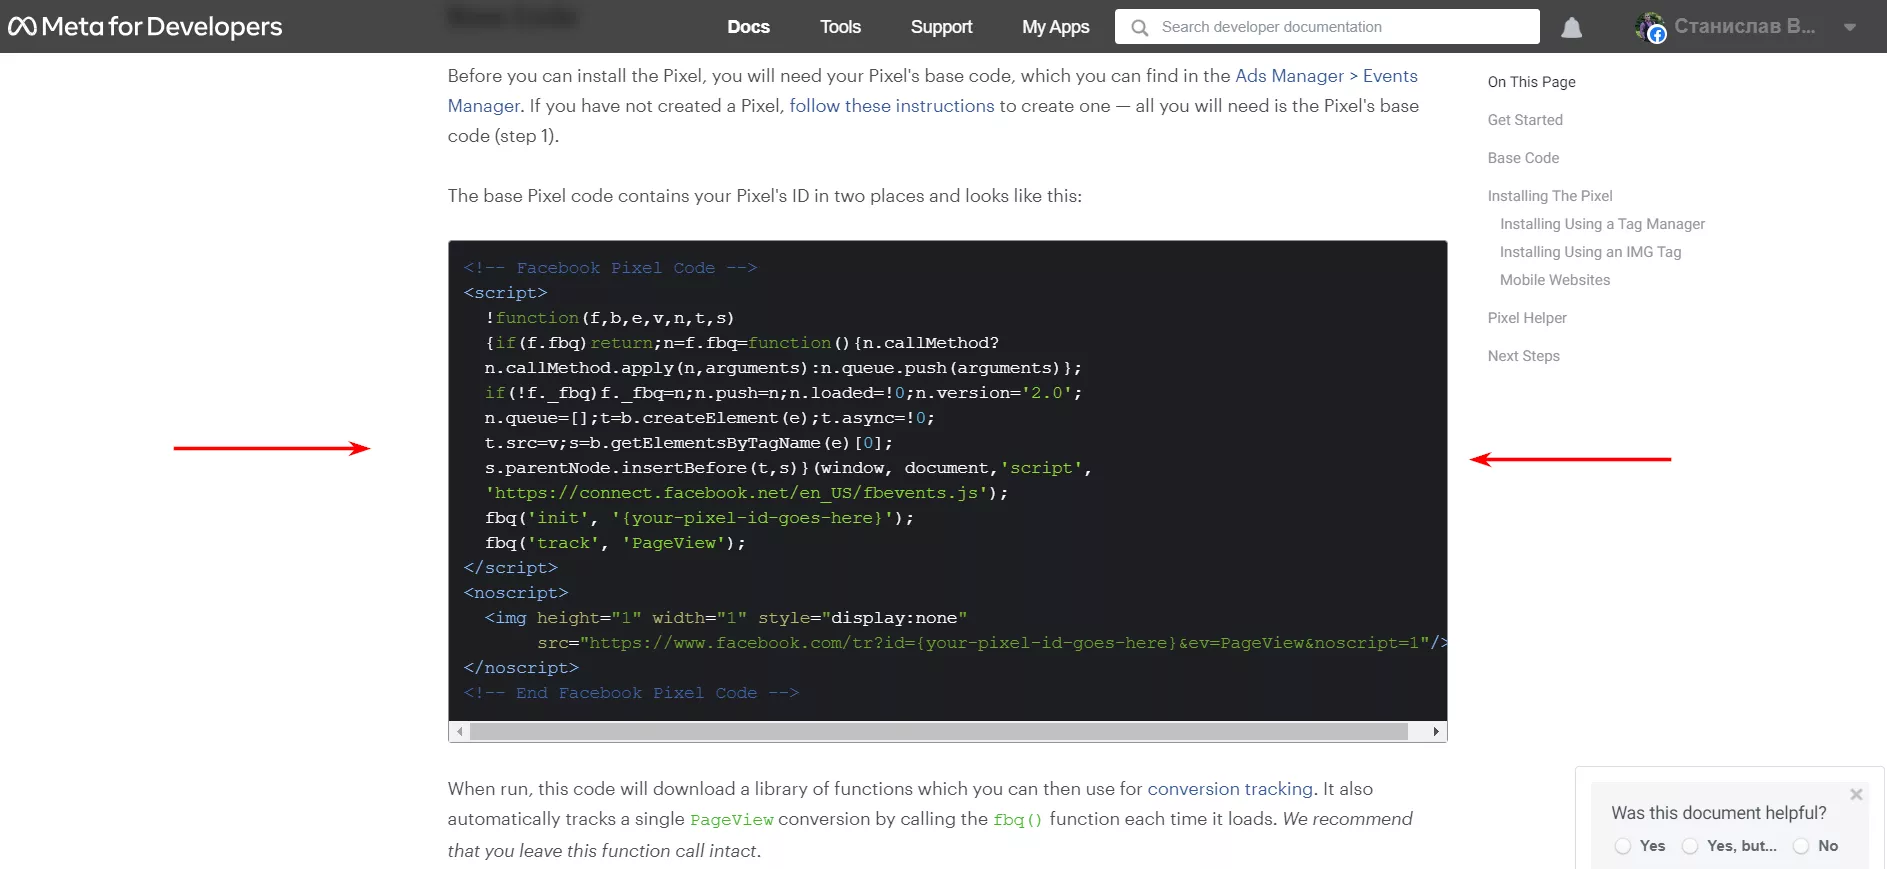Expand the account dropdown arrow
This screenshot has width=1887, height=869.
point(1850,27)
